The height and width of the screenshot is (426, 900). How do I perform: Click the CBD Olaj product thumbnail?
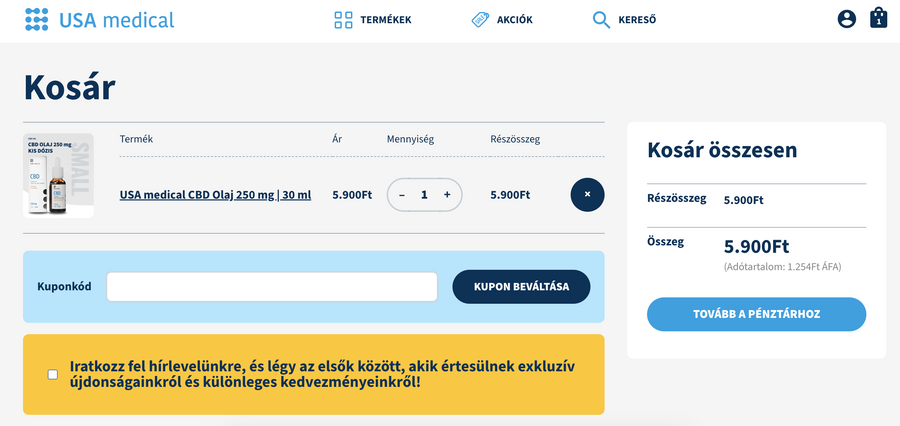[x=59, y=176]
